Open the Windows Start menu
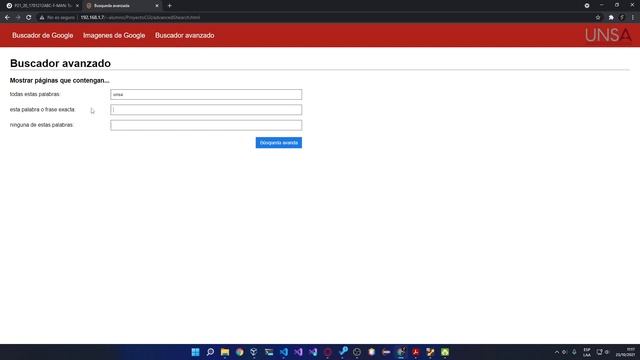Screen dimensions: 640x360 [196, 352]
